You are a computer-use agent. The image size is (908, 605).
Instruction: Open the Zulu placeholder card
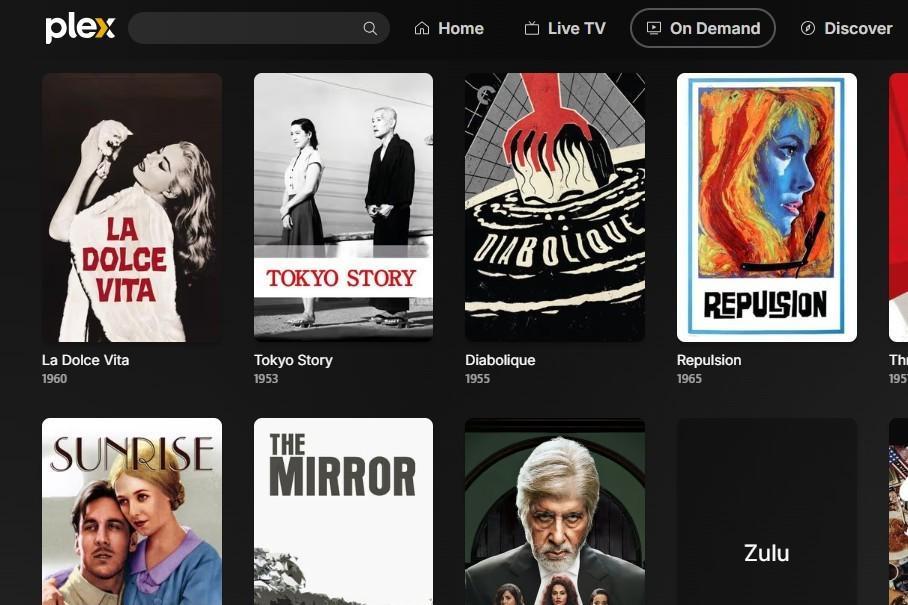click(767, 512)
